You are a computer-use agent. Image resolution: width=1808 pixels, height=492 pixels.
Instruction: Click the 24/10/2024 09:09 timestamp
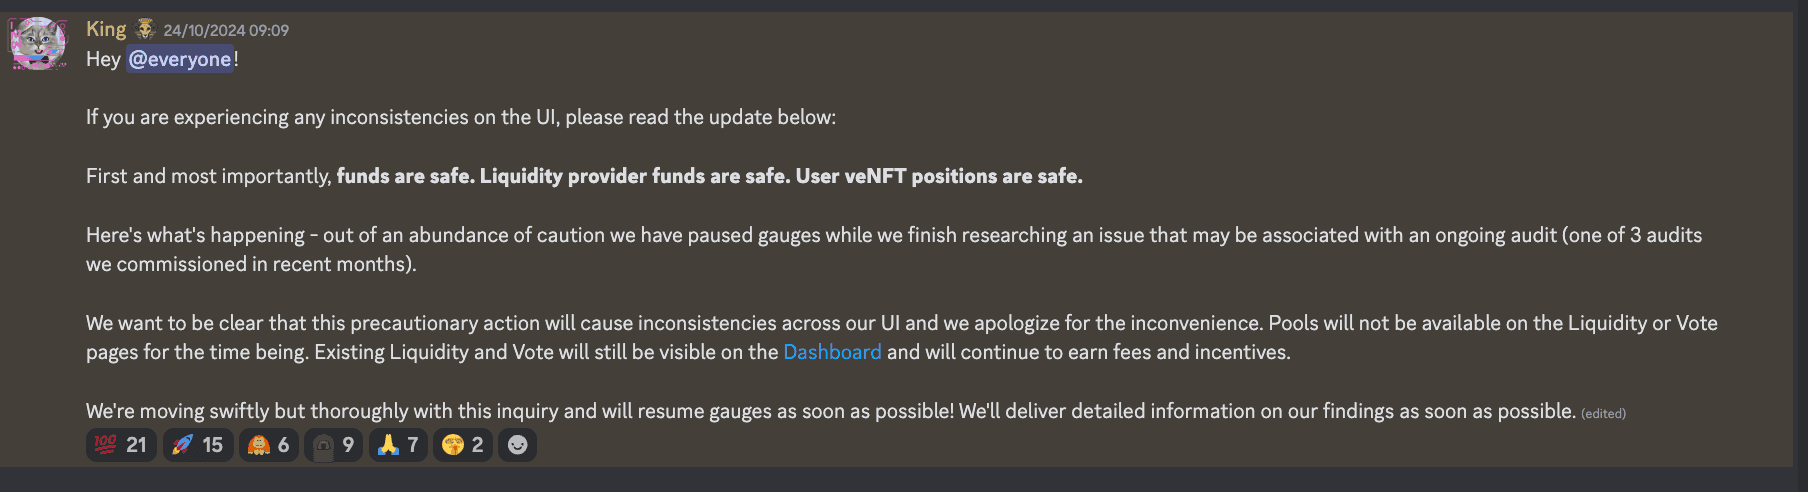226,30
